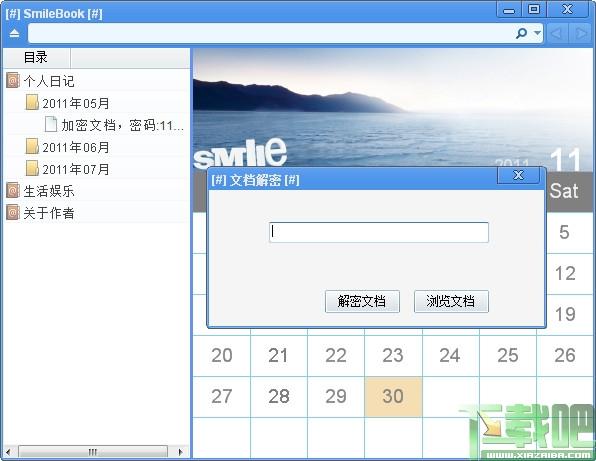The width and height of the screenshot is (596, 461).
Task: Expand the 2011年06月 folder
Action: point(32,147)
